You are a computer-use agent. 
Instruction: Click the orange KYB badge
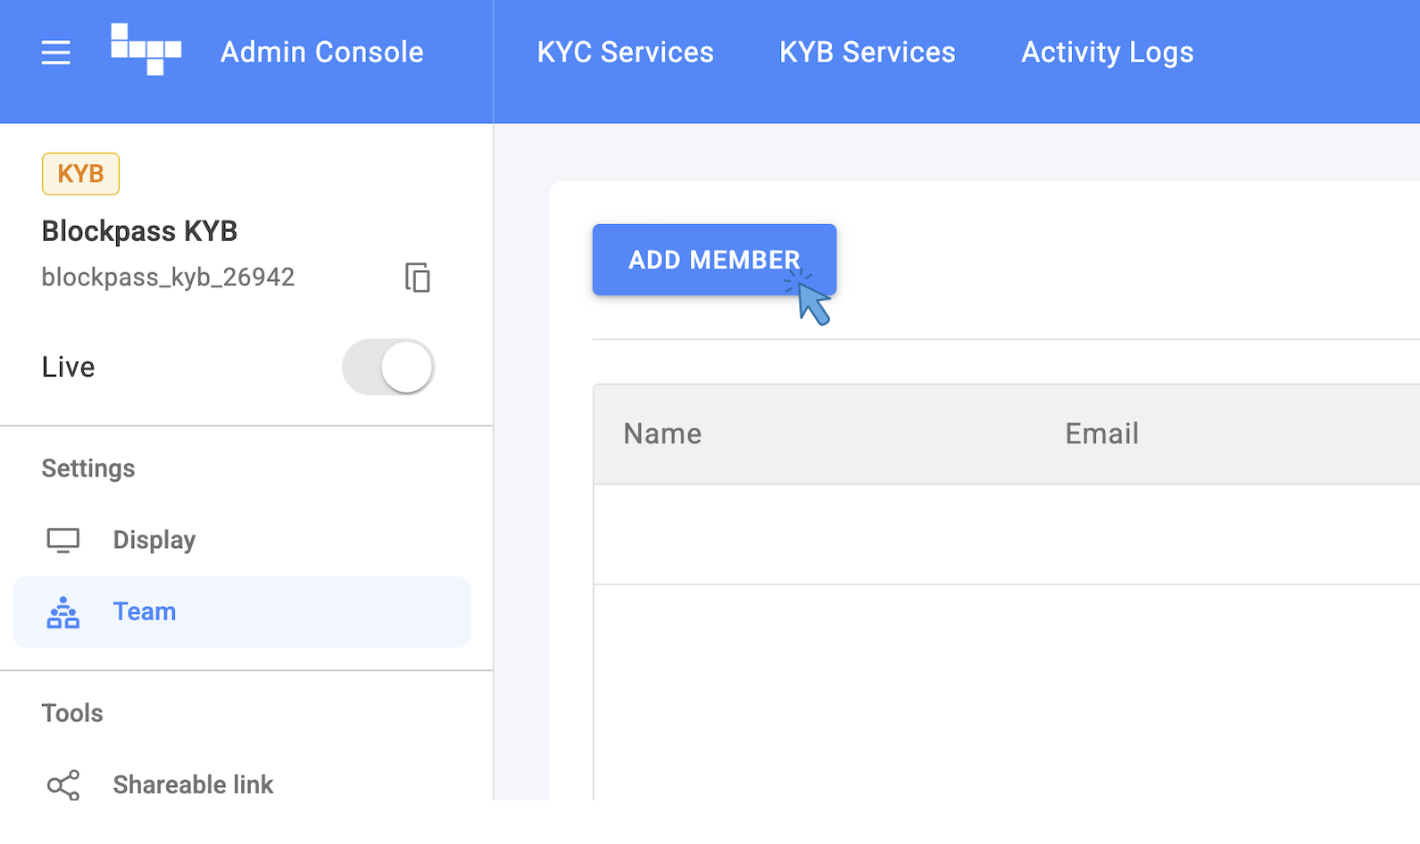point(81,174)
